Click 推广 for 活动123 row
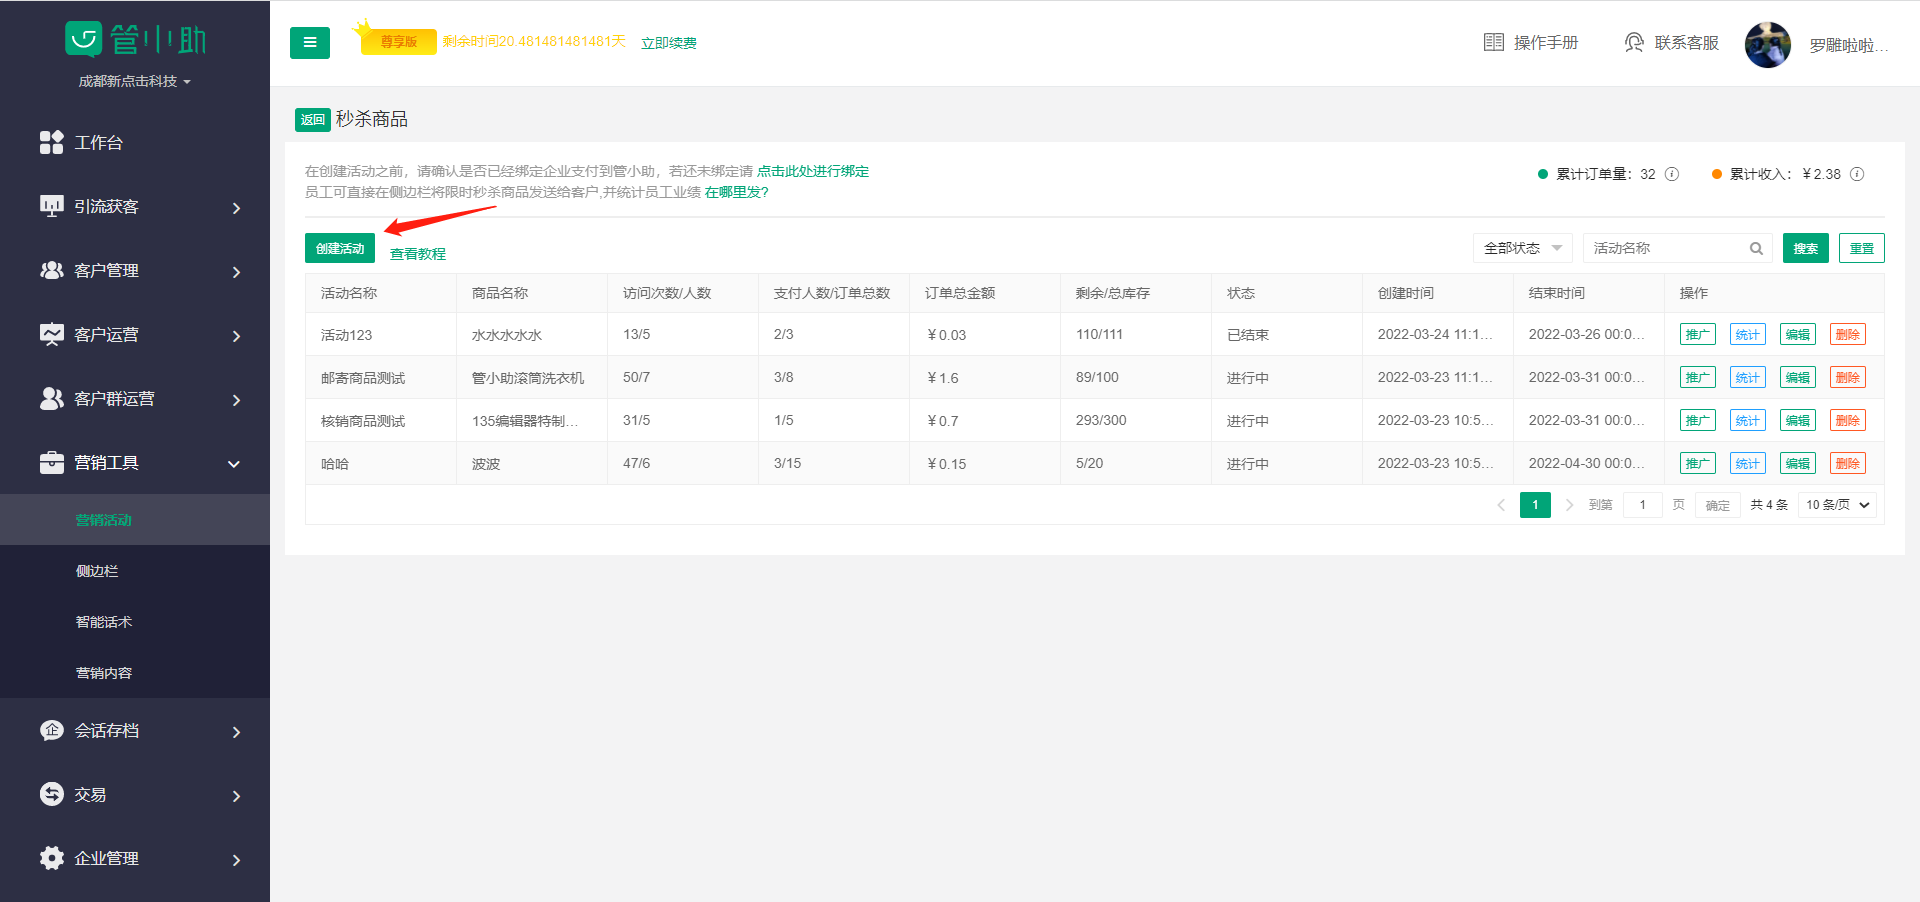Screen dimensions: 1920x902 (1698, 334)
